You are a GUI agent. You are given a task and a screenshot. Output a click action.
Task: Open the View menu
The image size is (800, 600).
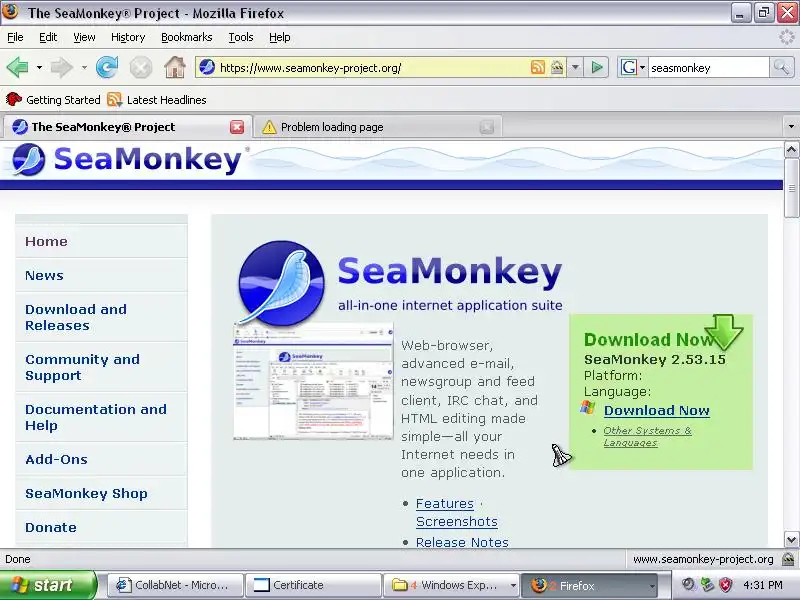coord(84,37)
